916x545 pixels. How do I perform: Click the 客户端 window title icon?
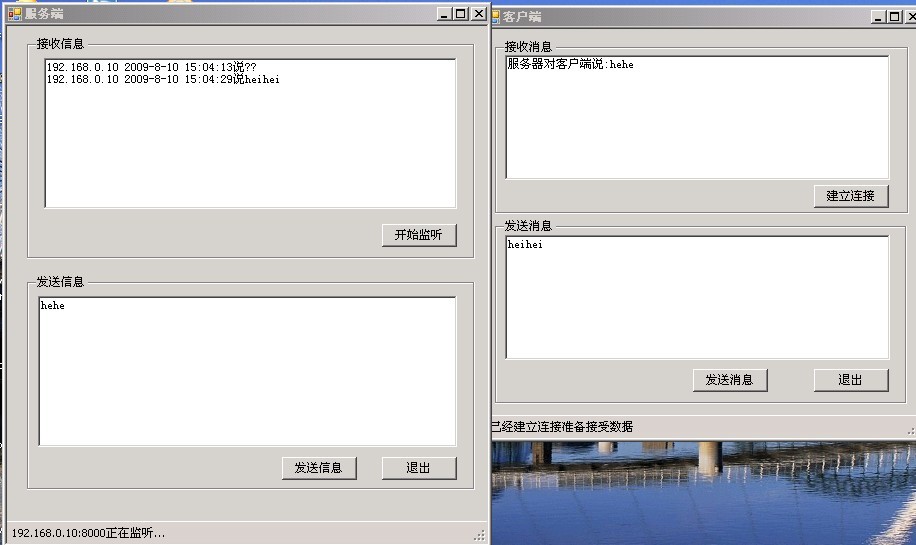click(x=496, y=16)
